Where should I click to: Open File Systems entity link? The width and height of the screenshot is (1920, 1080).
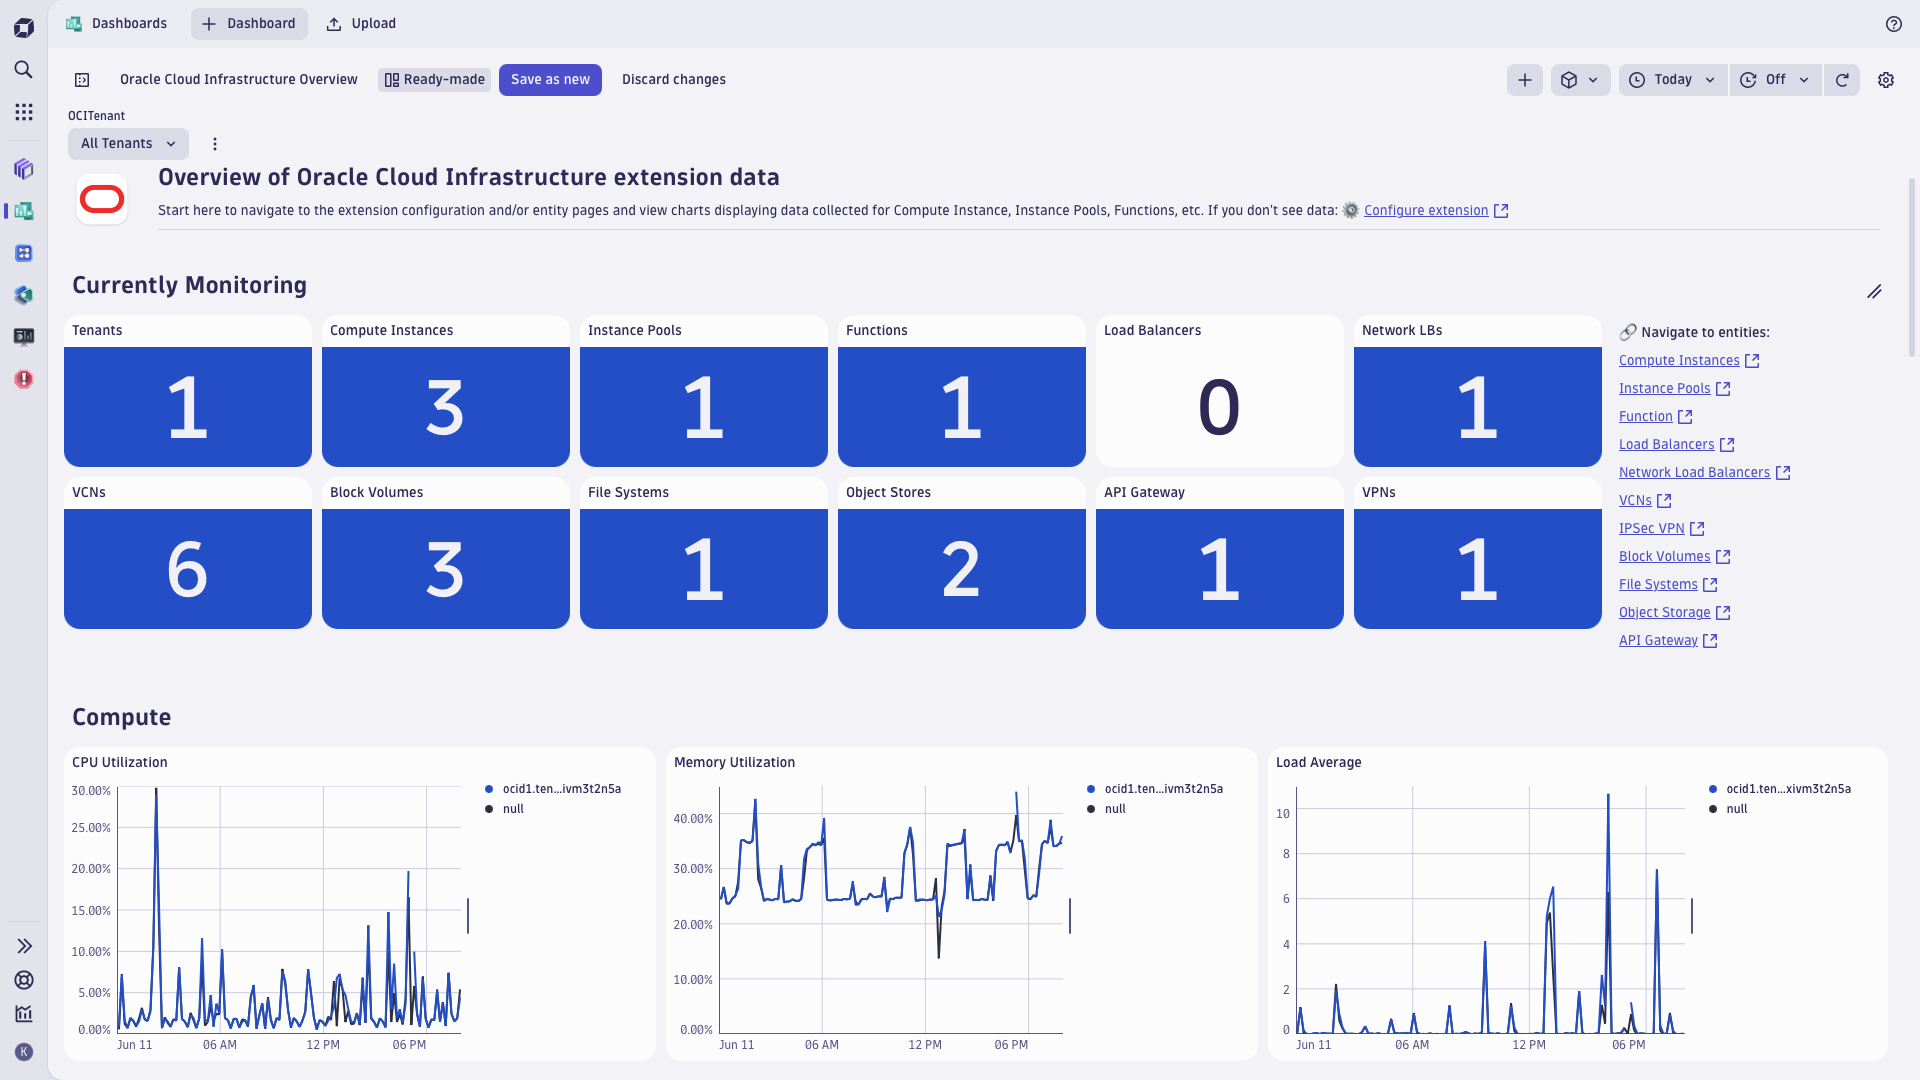click(1668, 585)
